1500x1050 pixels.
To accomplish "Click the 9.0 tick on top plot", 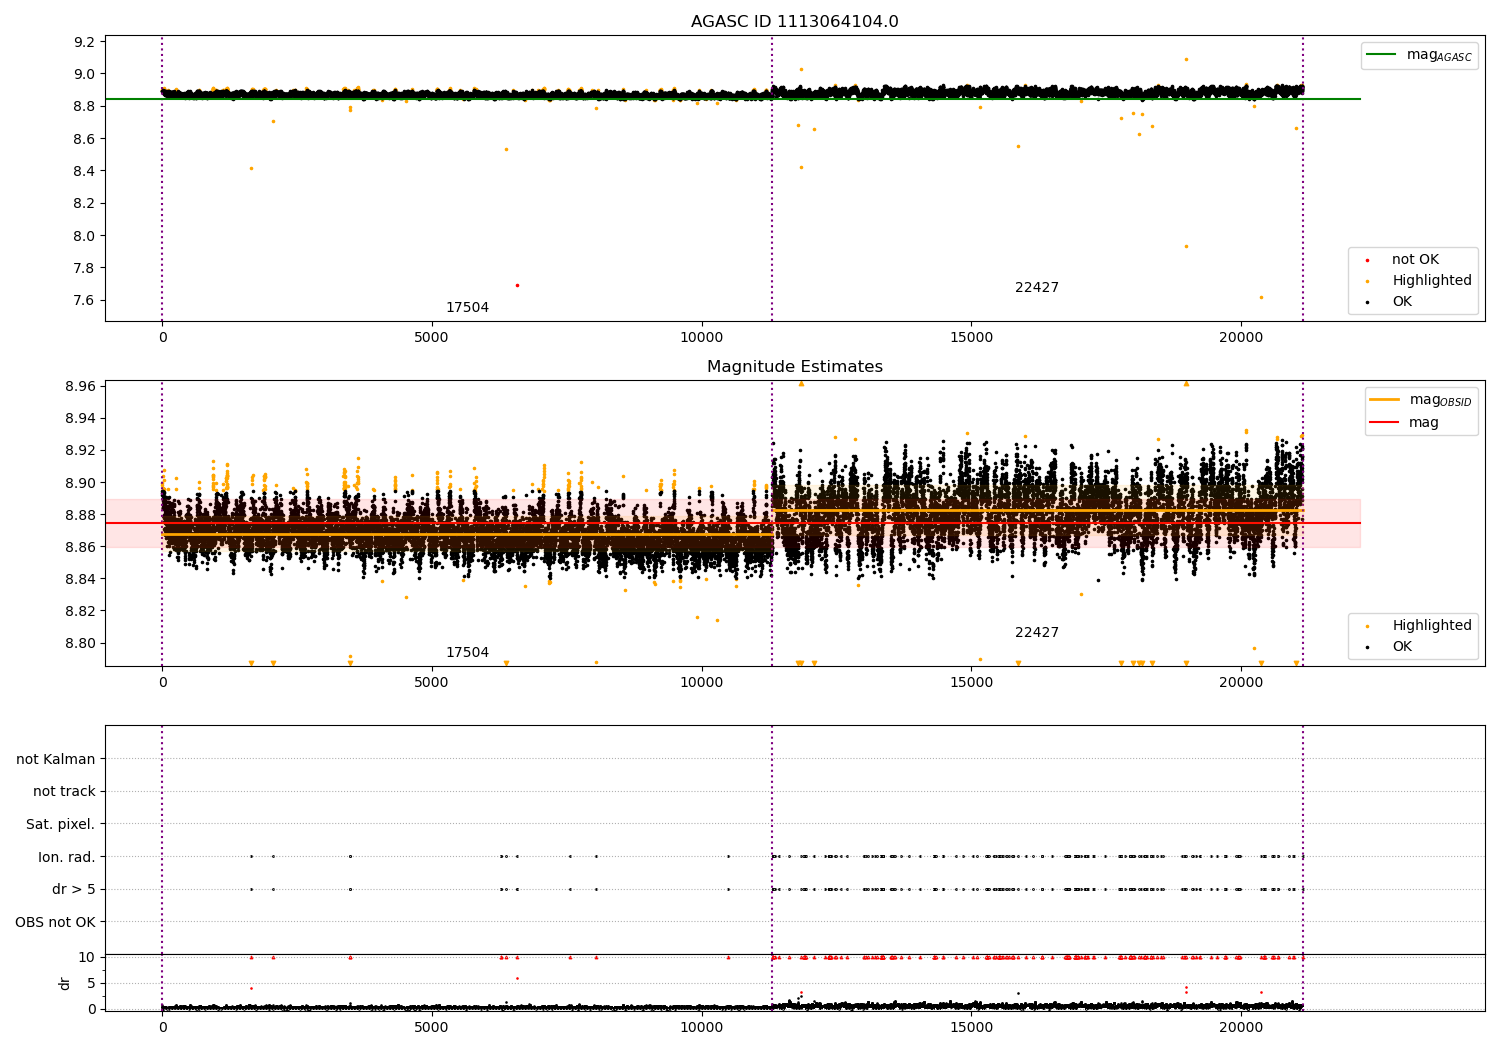I will [85, 74].
